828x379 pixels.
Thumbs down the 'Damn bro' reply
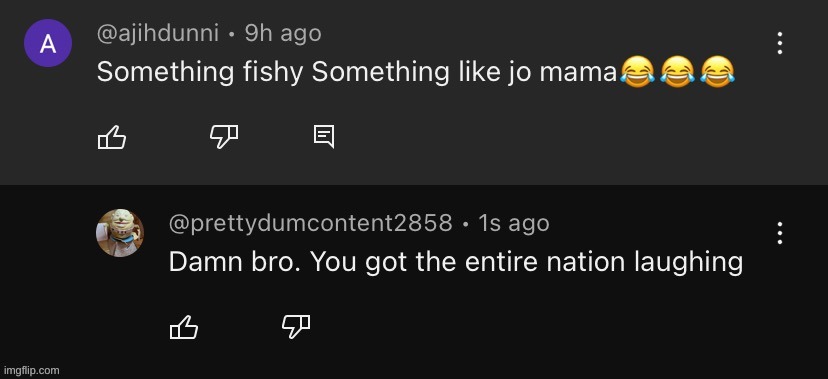click(x=296, y=327)
